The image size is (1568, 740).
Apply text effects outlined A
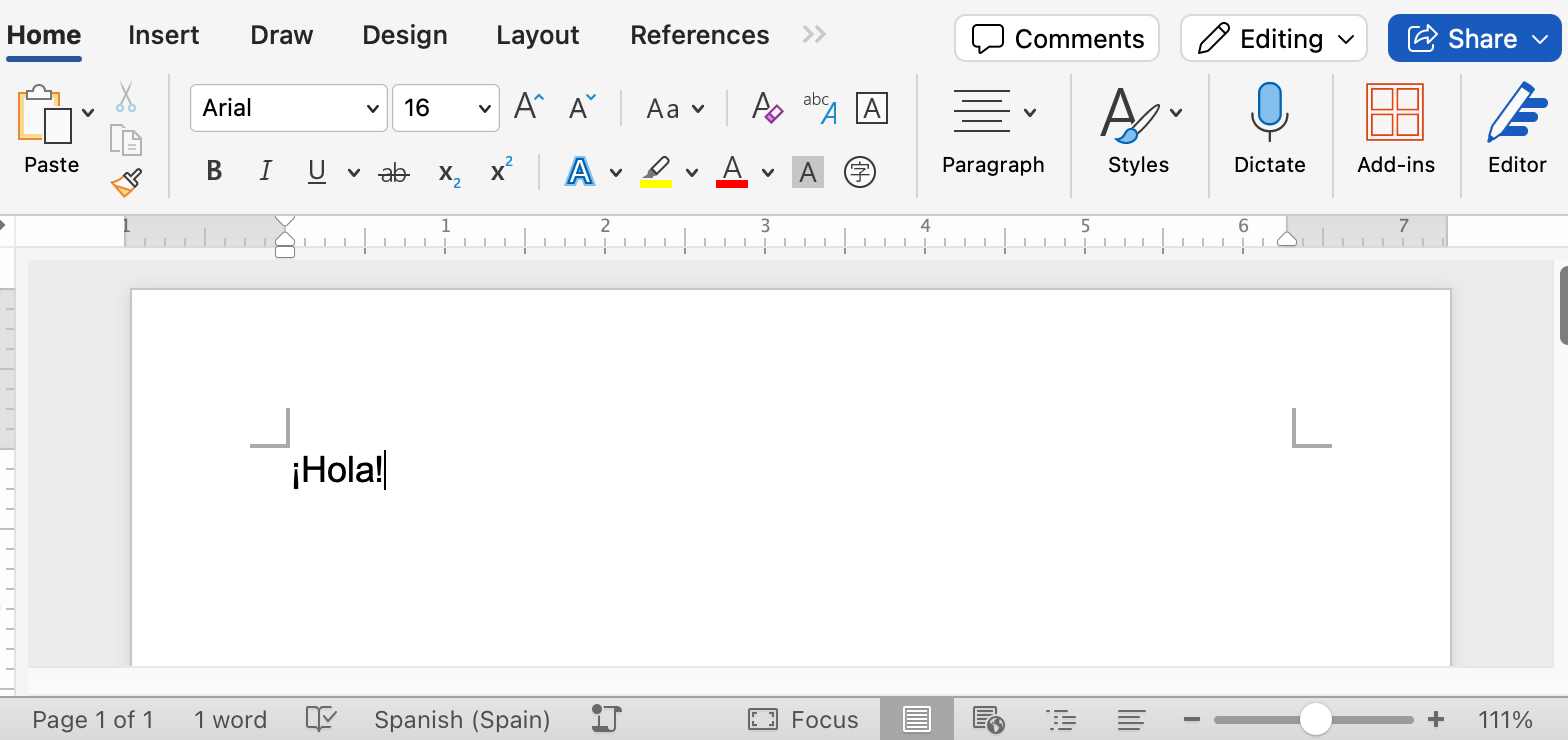pyautogui.click(x=580, y=171)
